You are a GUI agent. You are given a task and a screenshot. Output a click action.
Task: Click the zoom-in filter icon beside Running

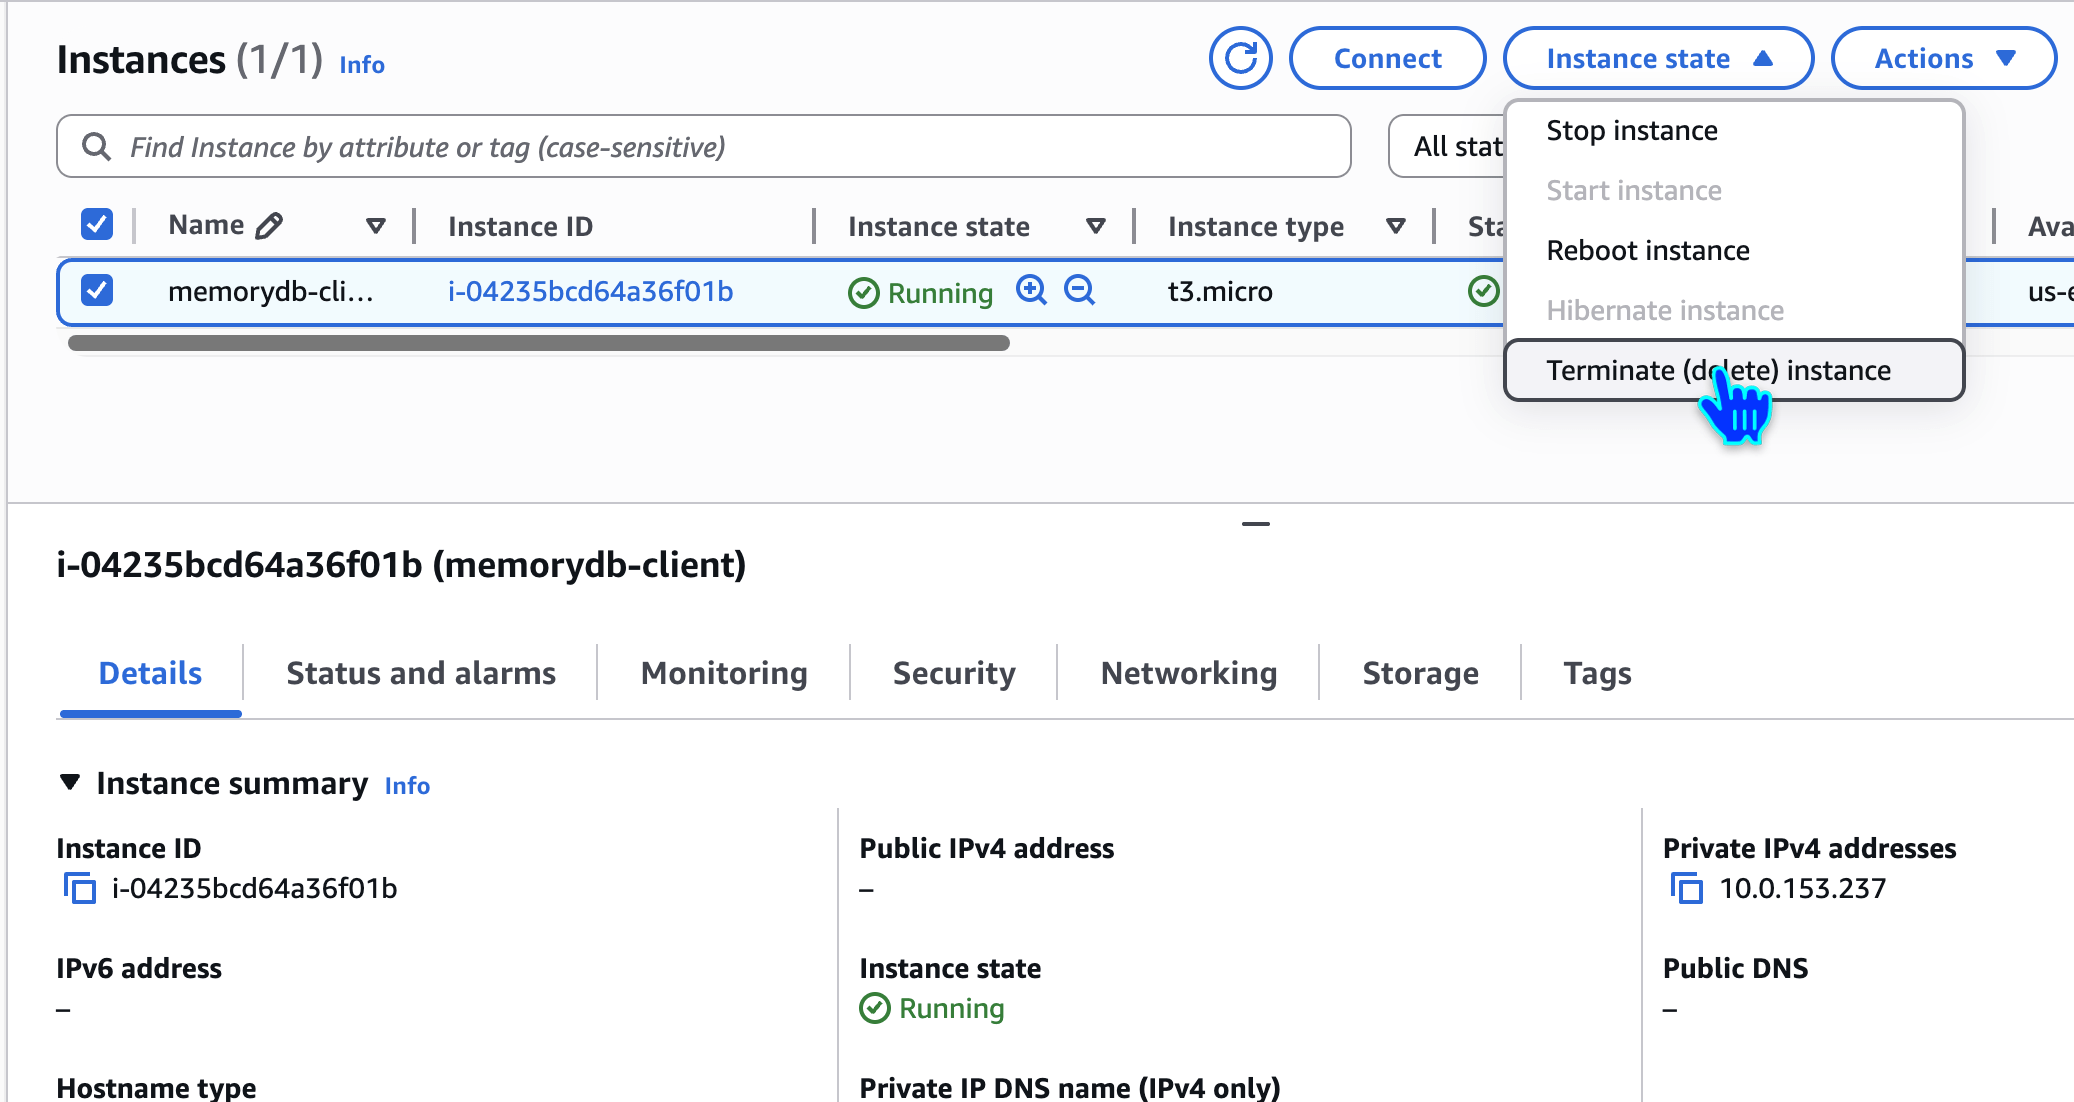tap(1031, 291)
